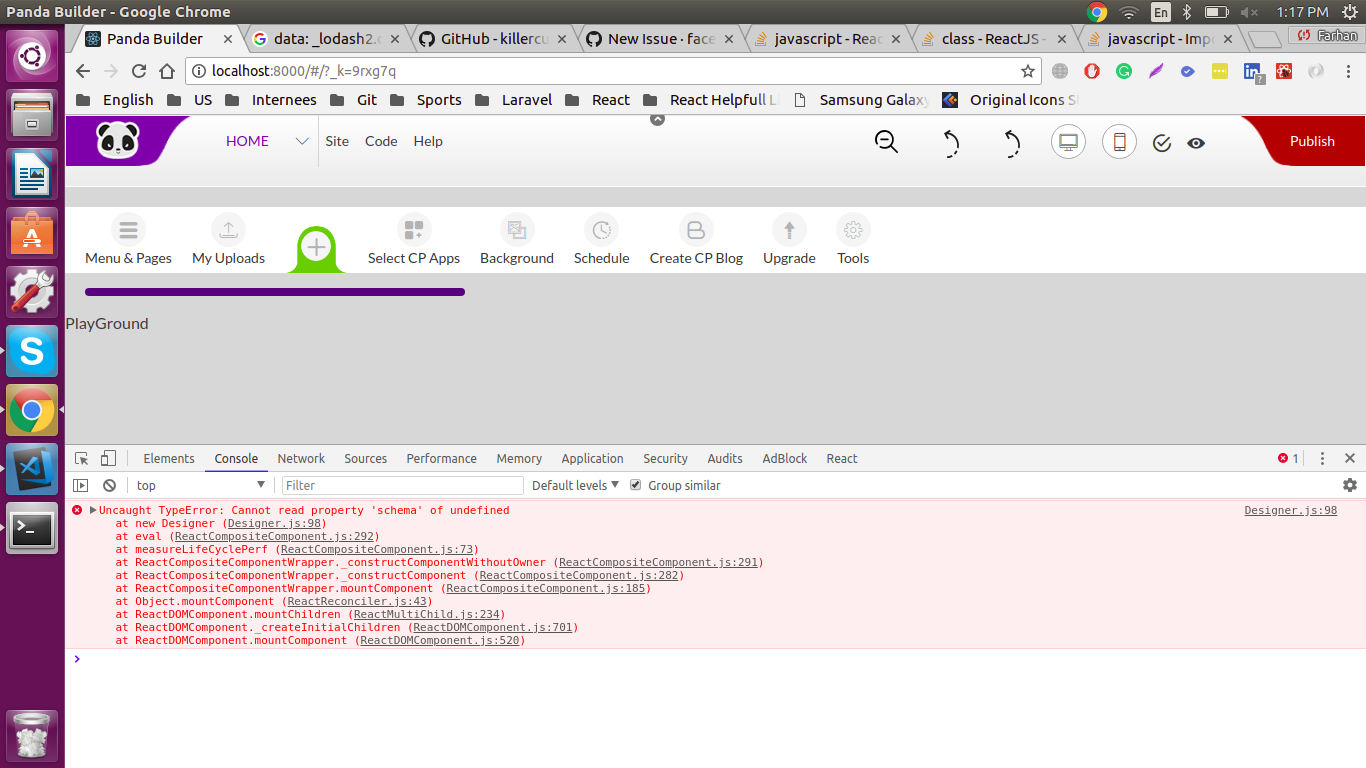Screen dimensions: 1366x768
Task: Toggle the Group similar checkbox
Action: coord(635,485)
